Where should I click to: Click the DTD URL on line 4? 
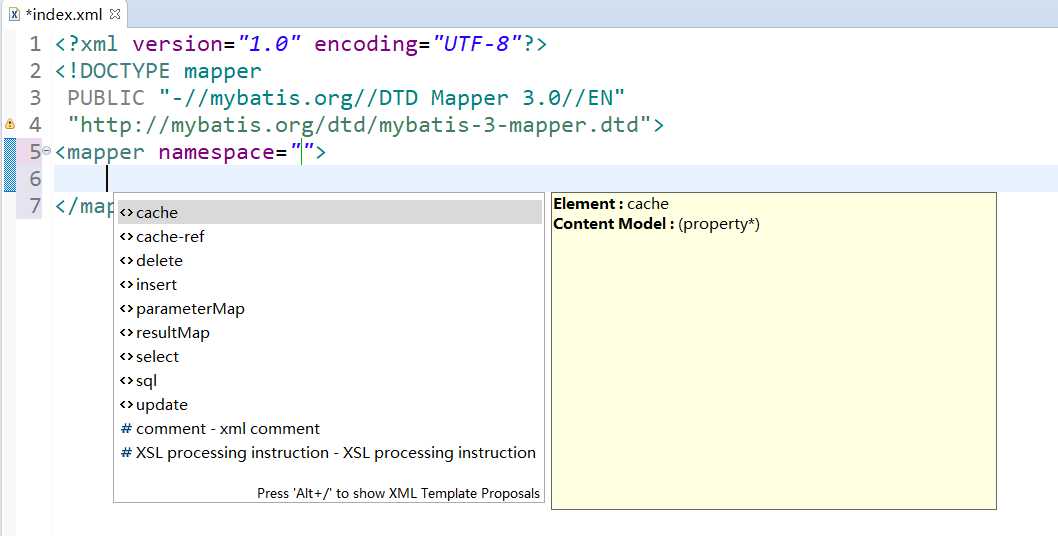click(x=360, y=125)
